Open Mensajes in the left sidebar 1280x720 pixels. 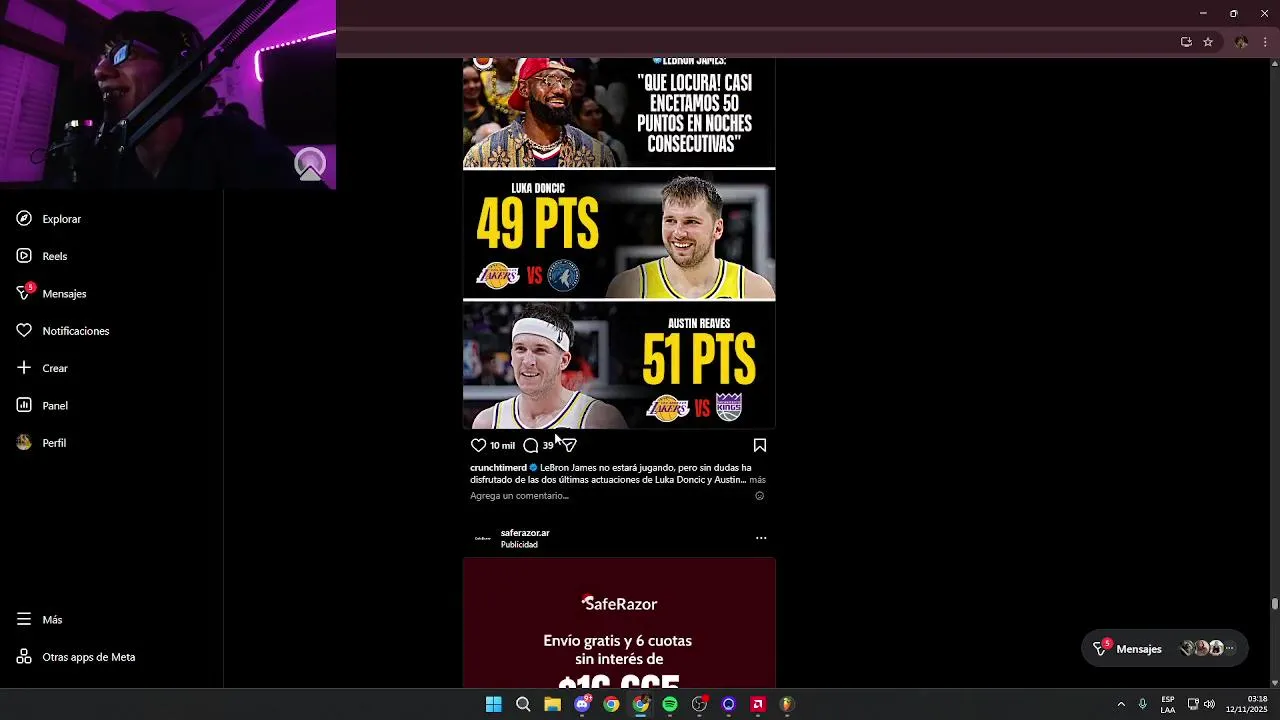click(52, 293)
